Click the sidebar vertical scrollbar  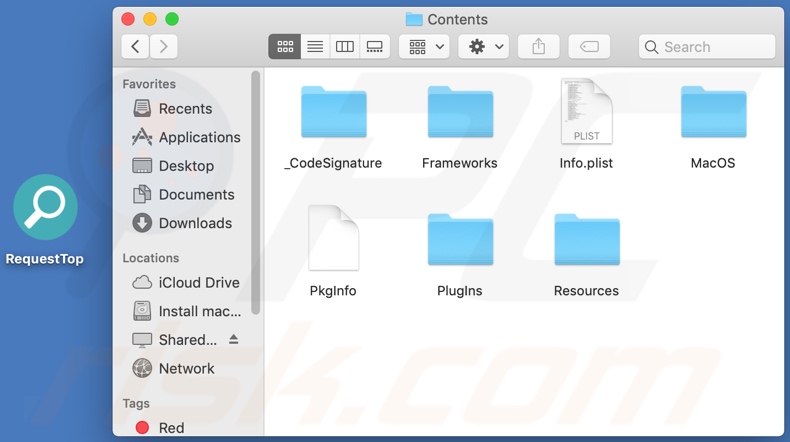pyautogui.click(x=255, y=193)
